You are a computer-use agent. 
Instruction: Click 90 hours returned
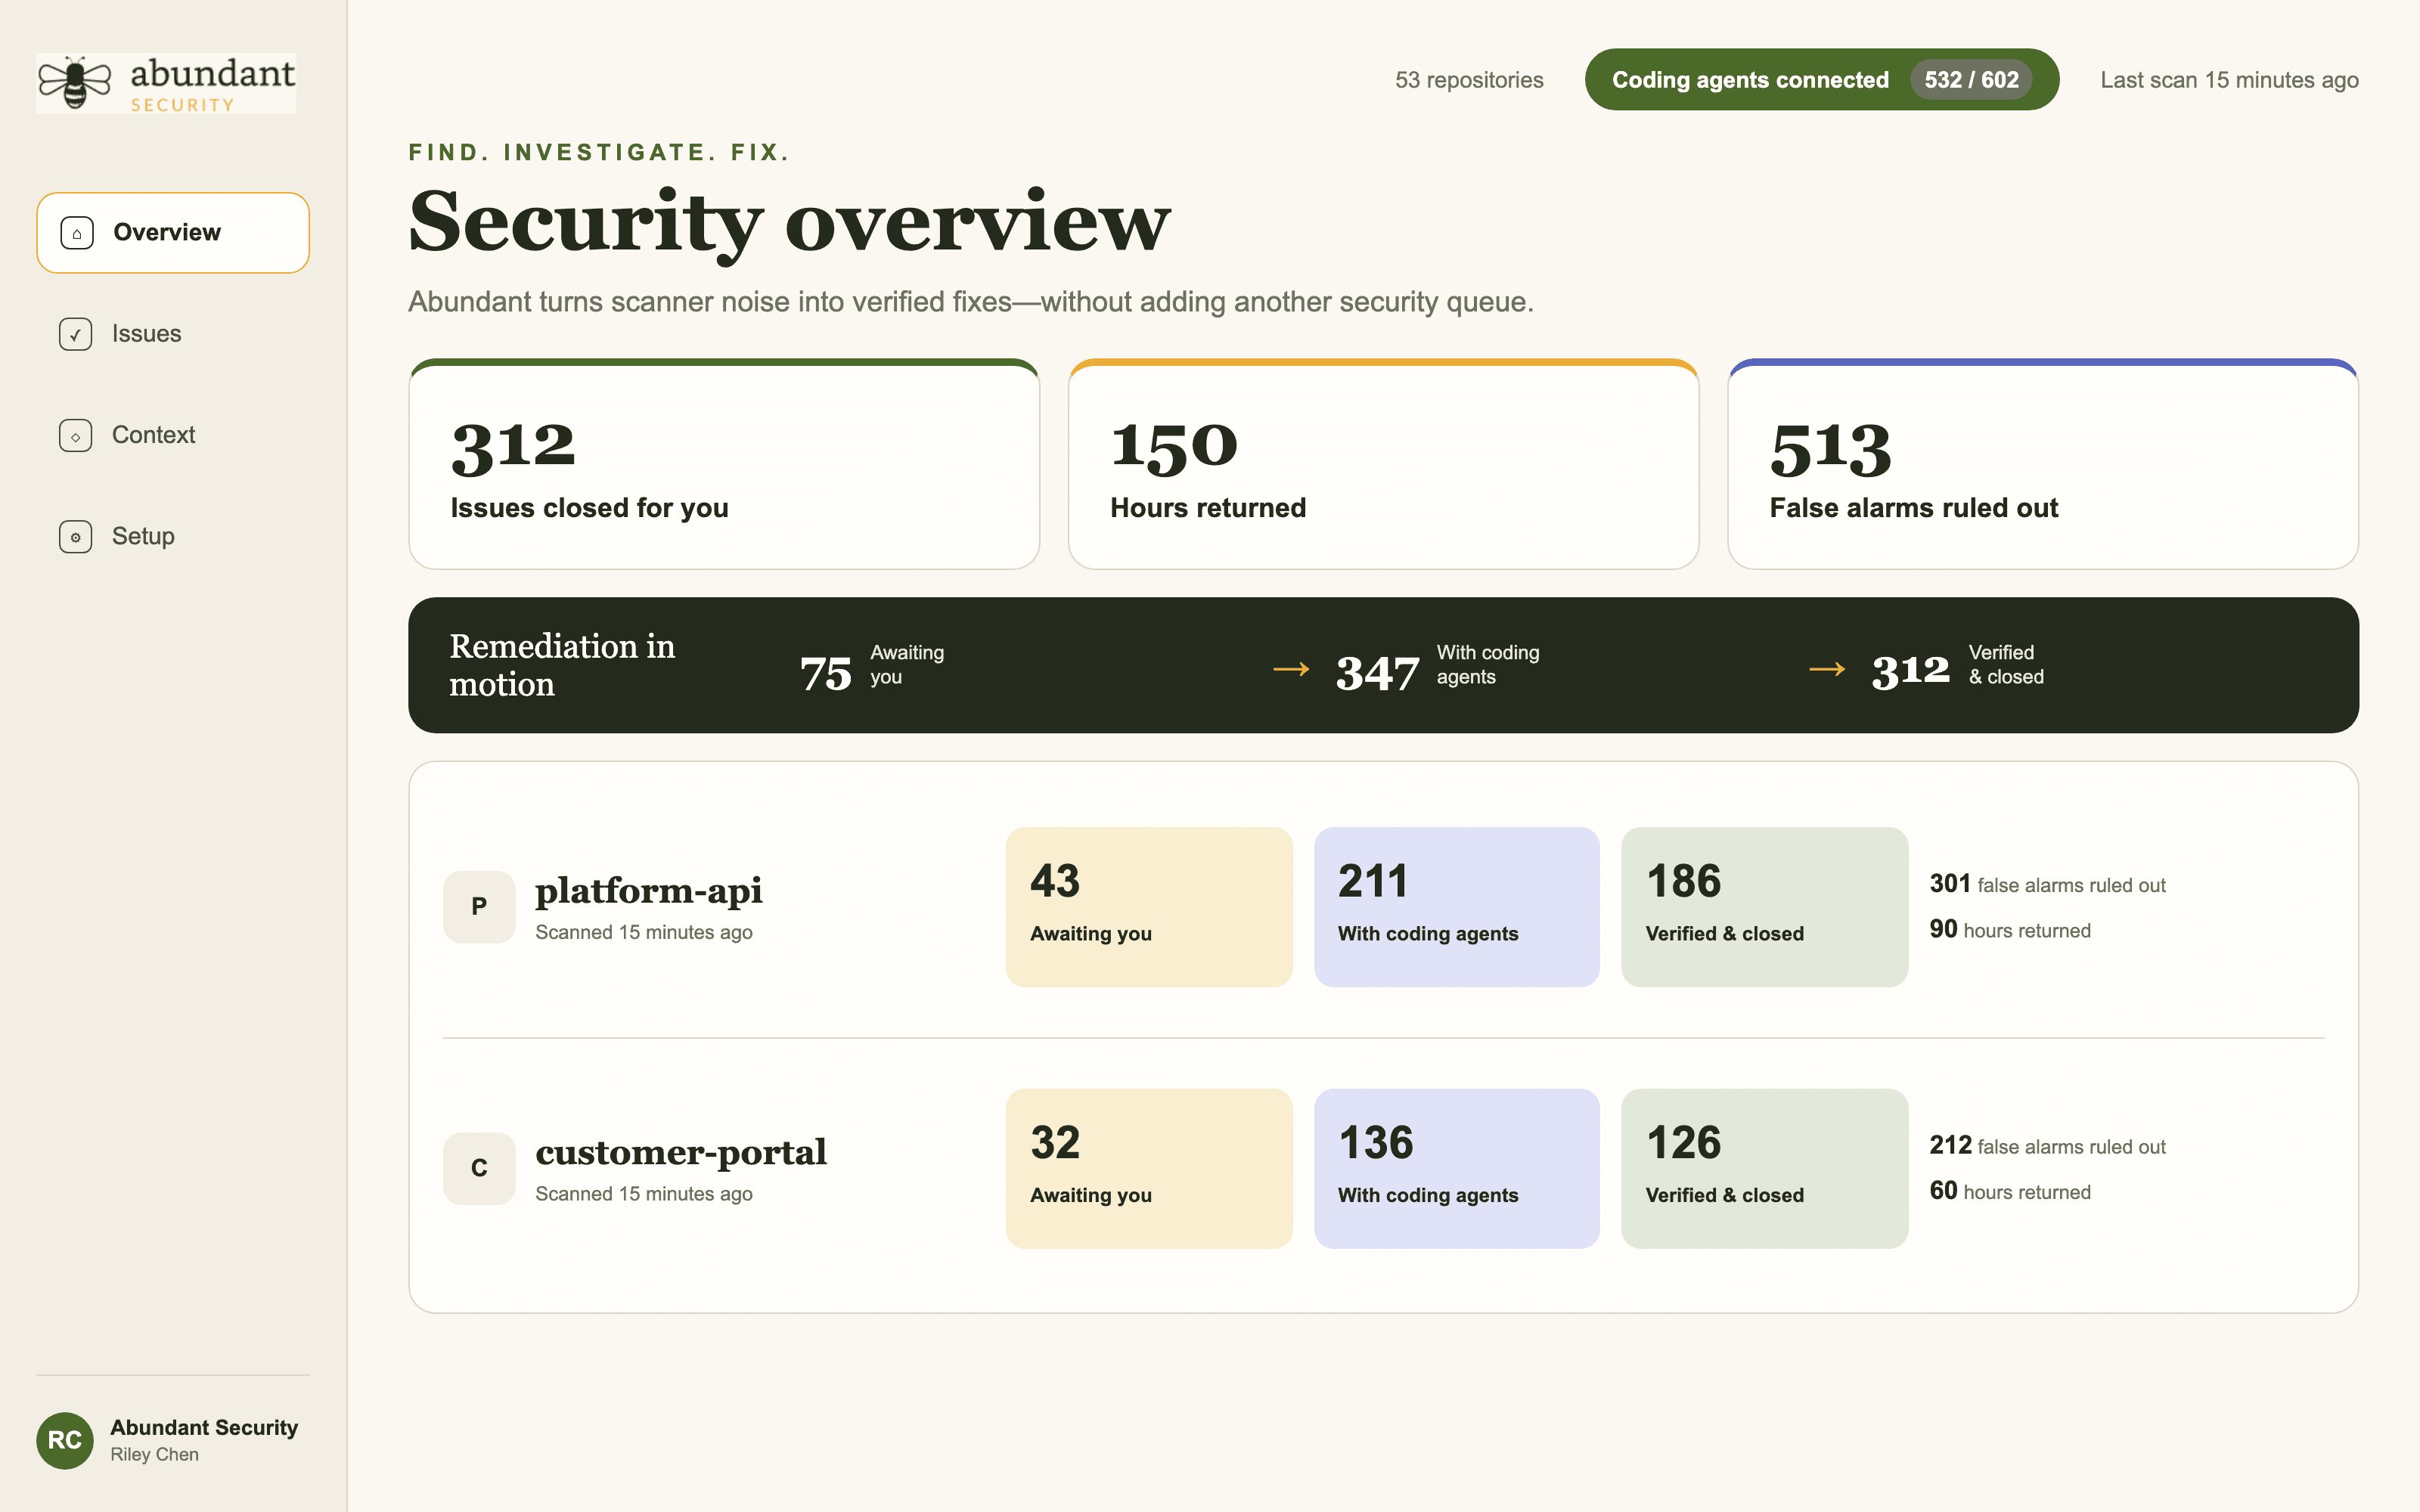pyautogui.click(x=2010, y=929)
